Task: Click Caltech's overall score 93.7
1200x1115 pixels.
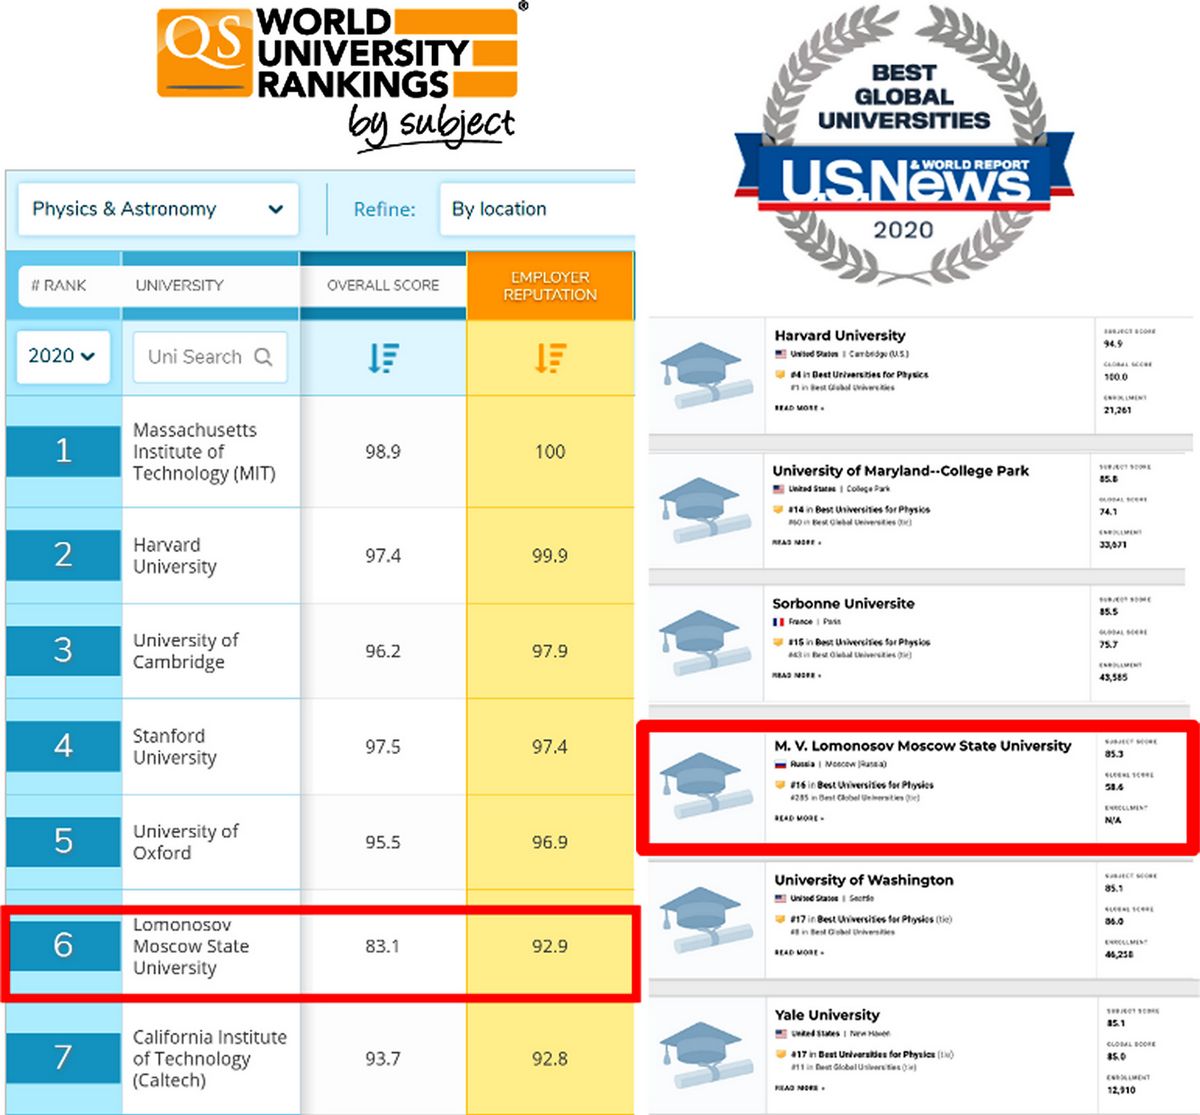Action: point(383,1058)
